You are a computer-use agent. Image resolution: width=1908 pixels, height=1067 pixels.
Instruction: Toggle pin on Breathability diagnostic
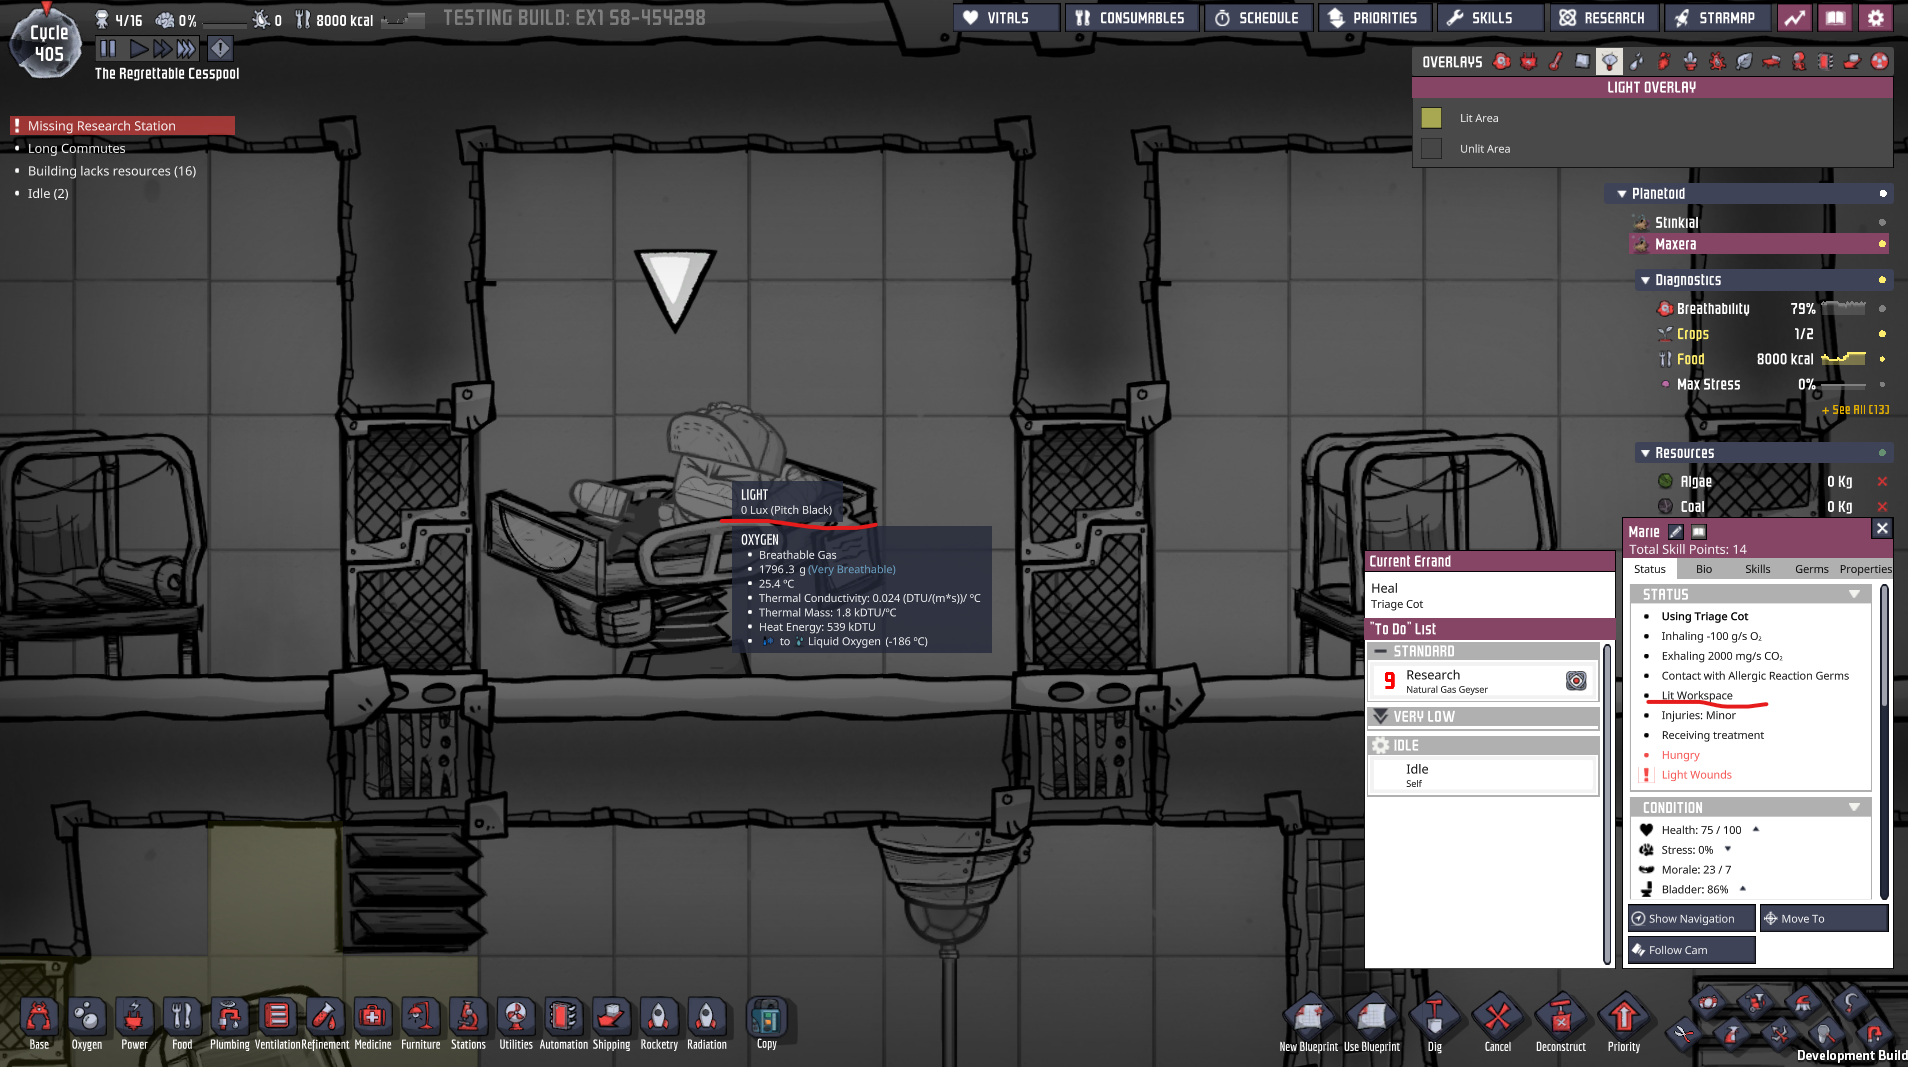[x=1882, y=309]
